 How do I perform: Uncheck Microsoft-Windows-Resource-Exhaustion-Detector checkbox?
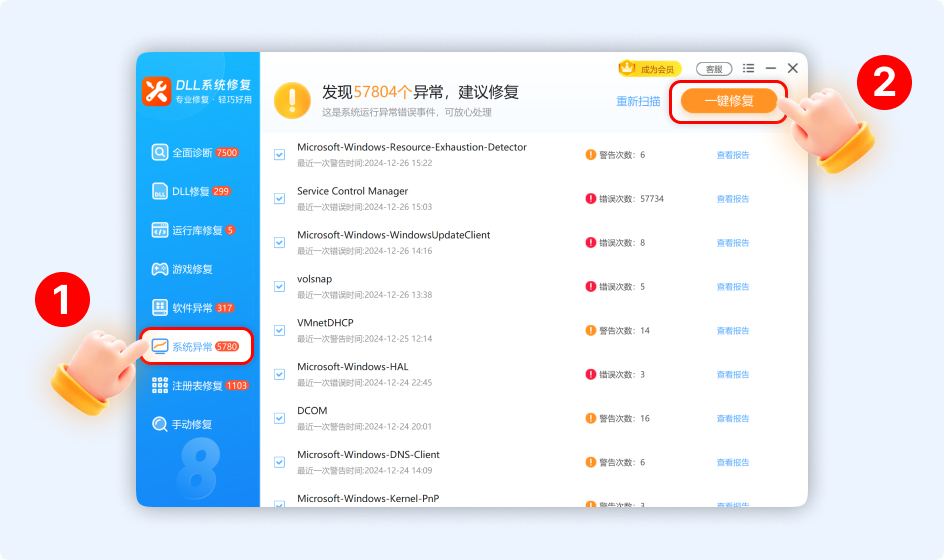[x=279, y=155]
